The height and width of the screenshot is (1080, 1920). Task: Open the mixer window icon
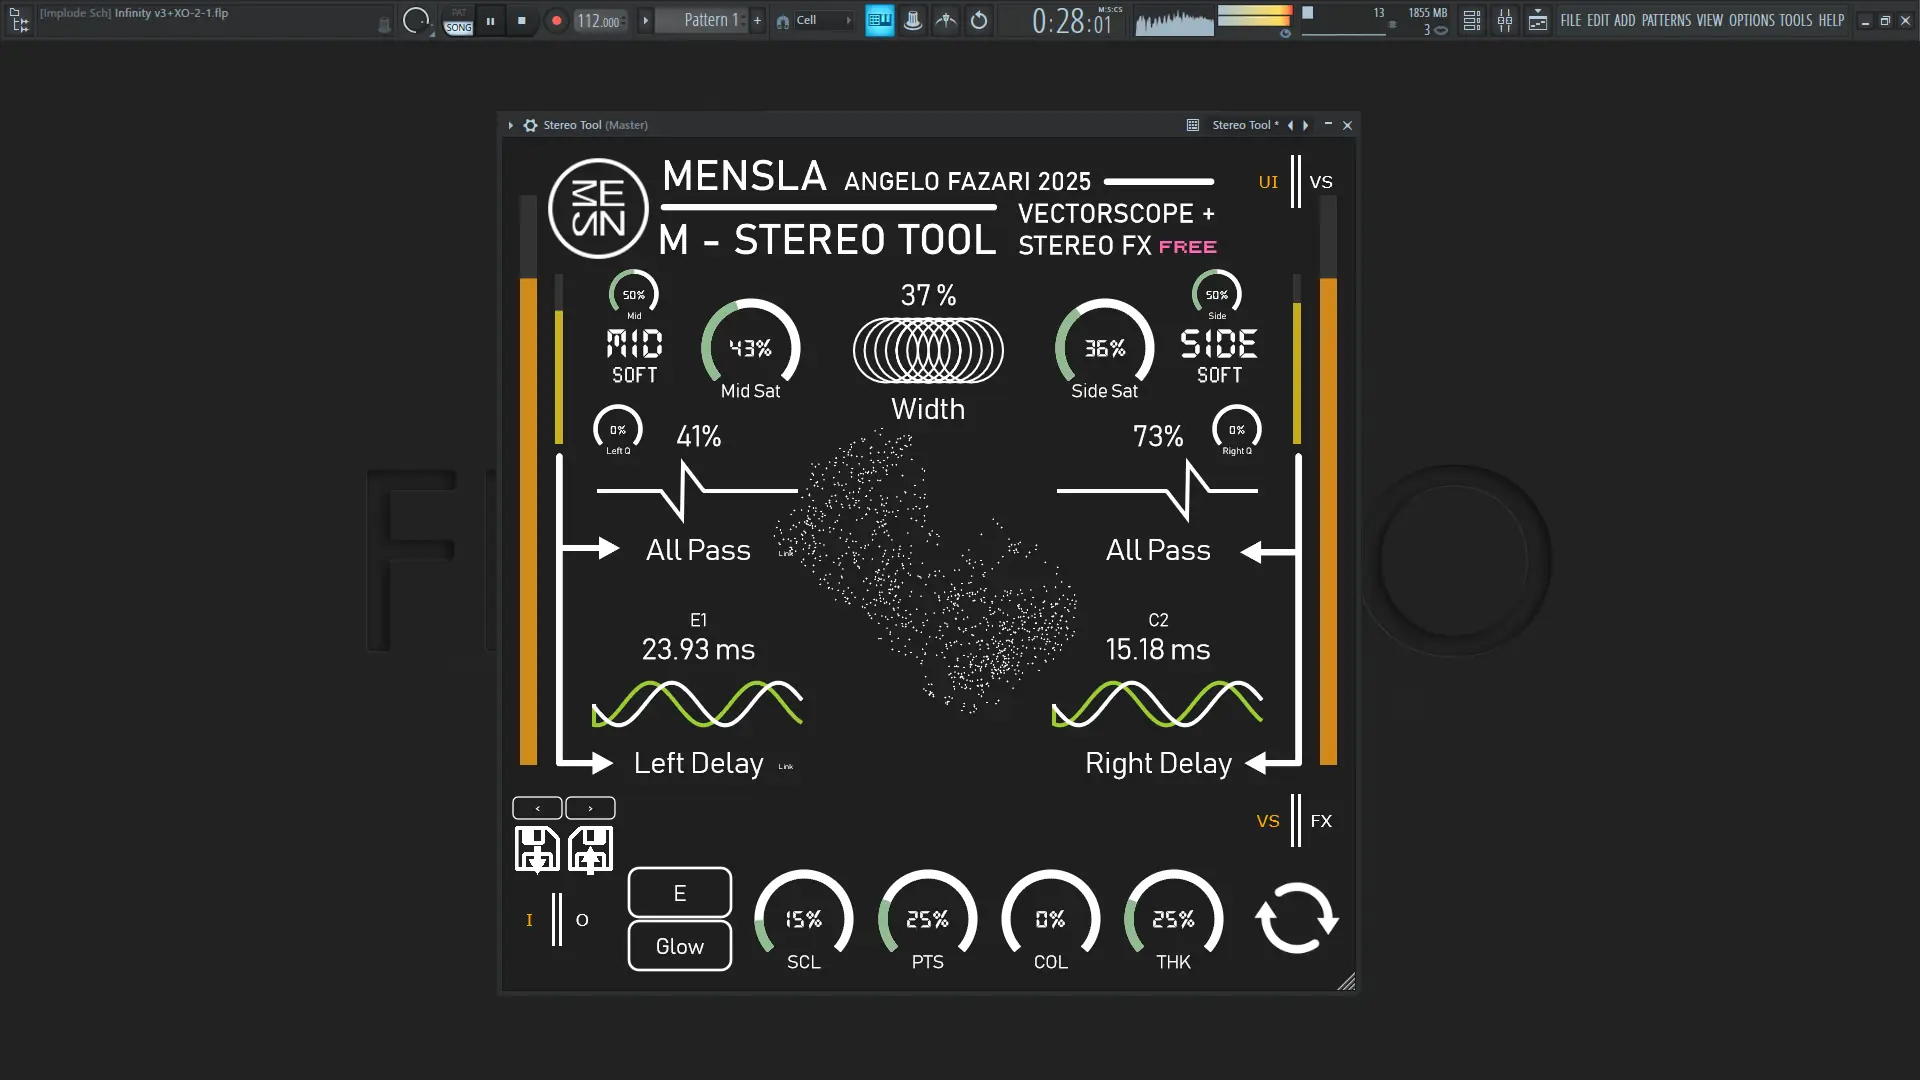(1505, 20)
